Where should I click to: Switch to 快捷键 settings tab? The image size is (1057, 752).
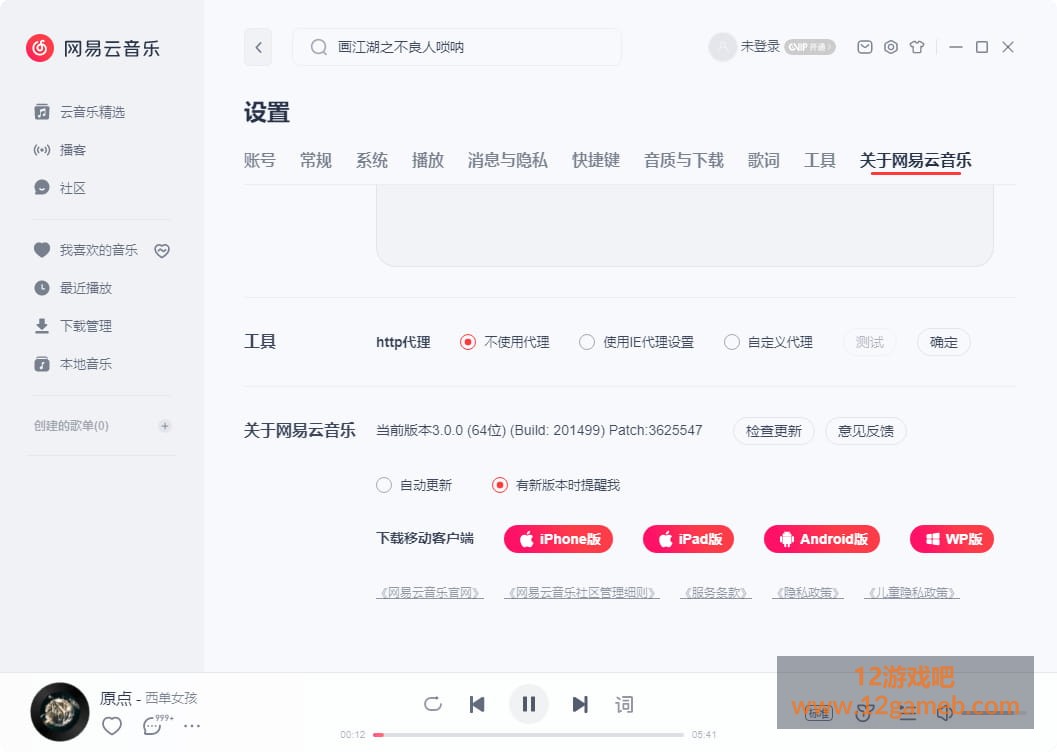pyautogui.click(x=596, y=160)
